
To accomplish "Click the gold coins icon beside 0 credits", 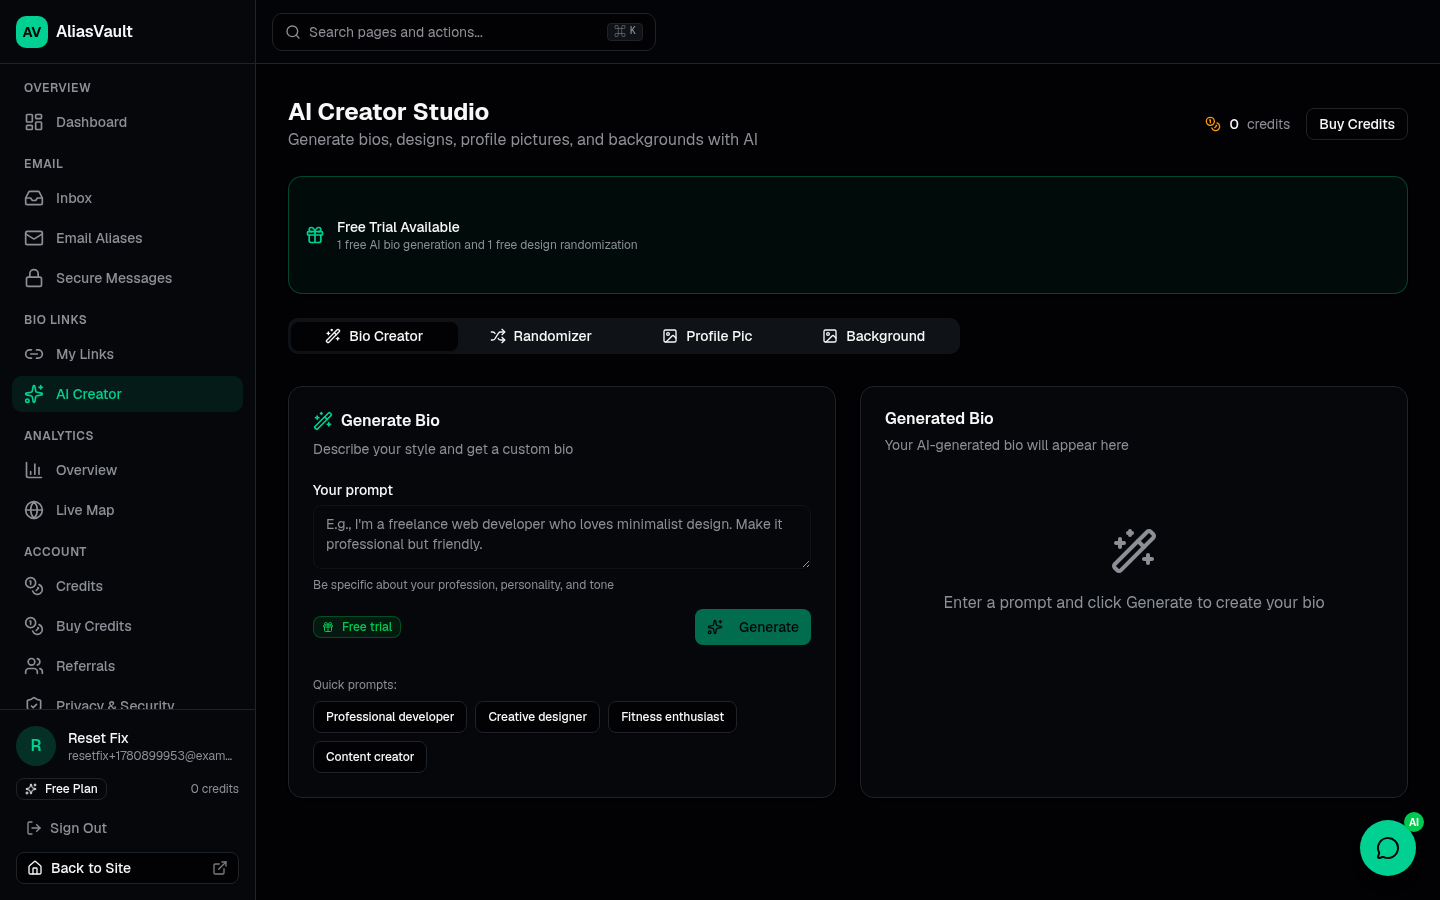I will [x=1213, y=124].
